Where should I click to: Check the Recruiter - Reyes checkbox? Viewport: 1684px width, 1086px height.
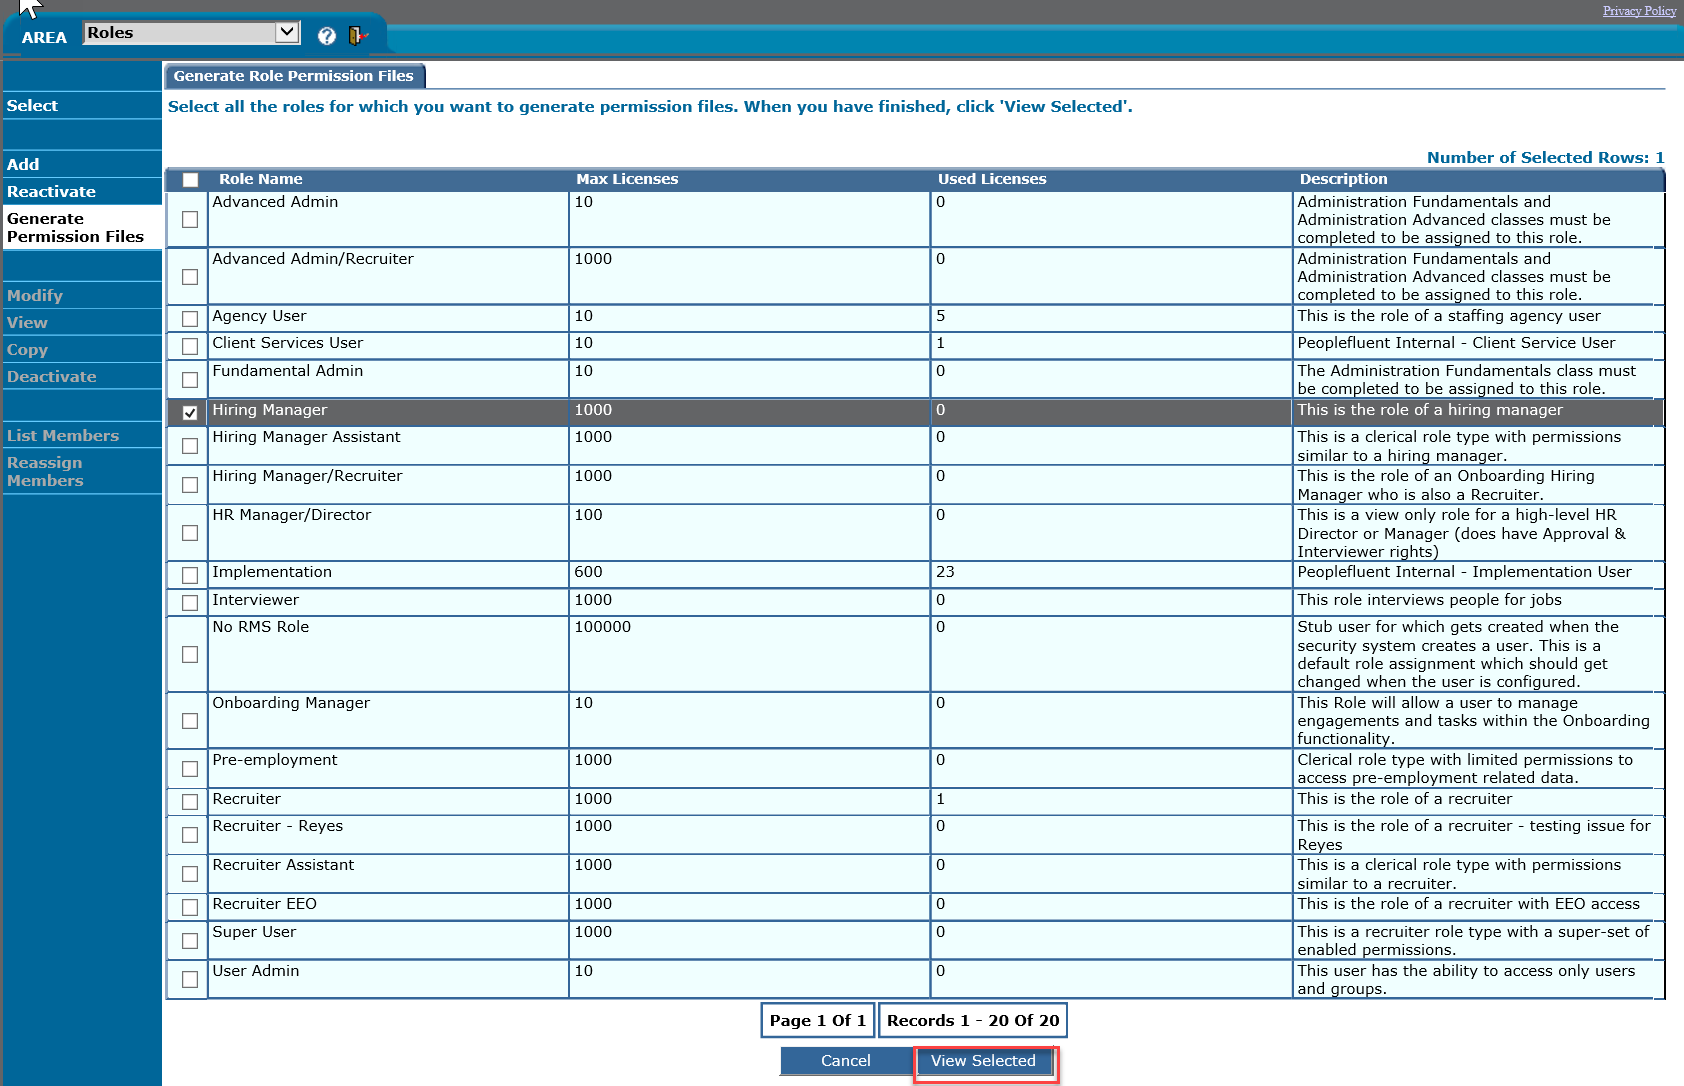click(x=190, y=835)
